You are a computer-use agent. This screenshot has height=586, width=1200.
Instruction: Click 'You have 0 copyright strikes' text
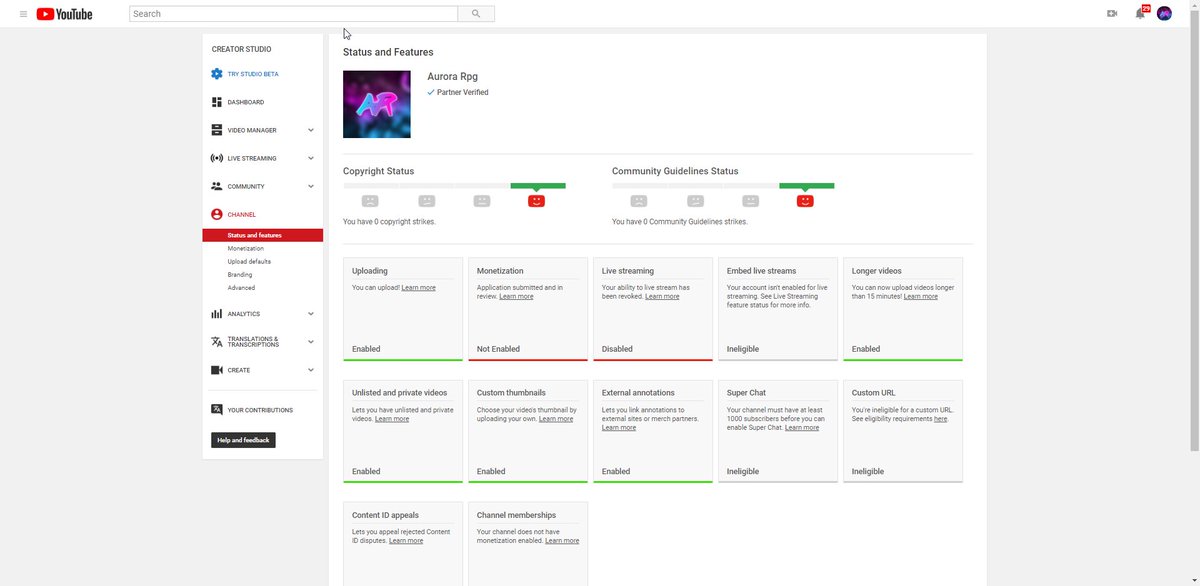click(389, 222)
